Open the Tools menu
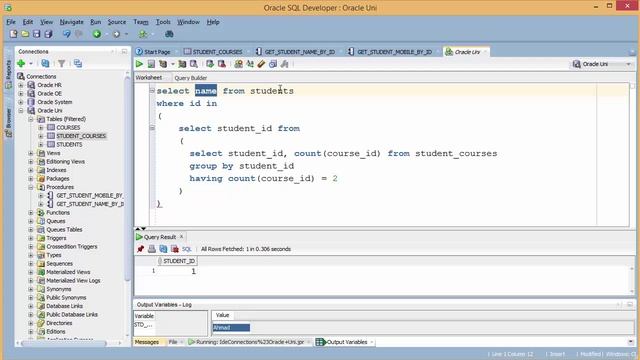Screen dimensions: 640x360 (163, 22)
